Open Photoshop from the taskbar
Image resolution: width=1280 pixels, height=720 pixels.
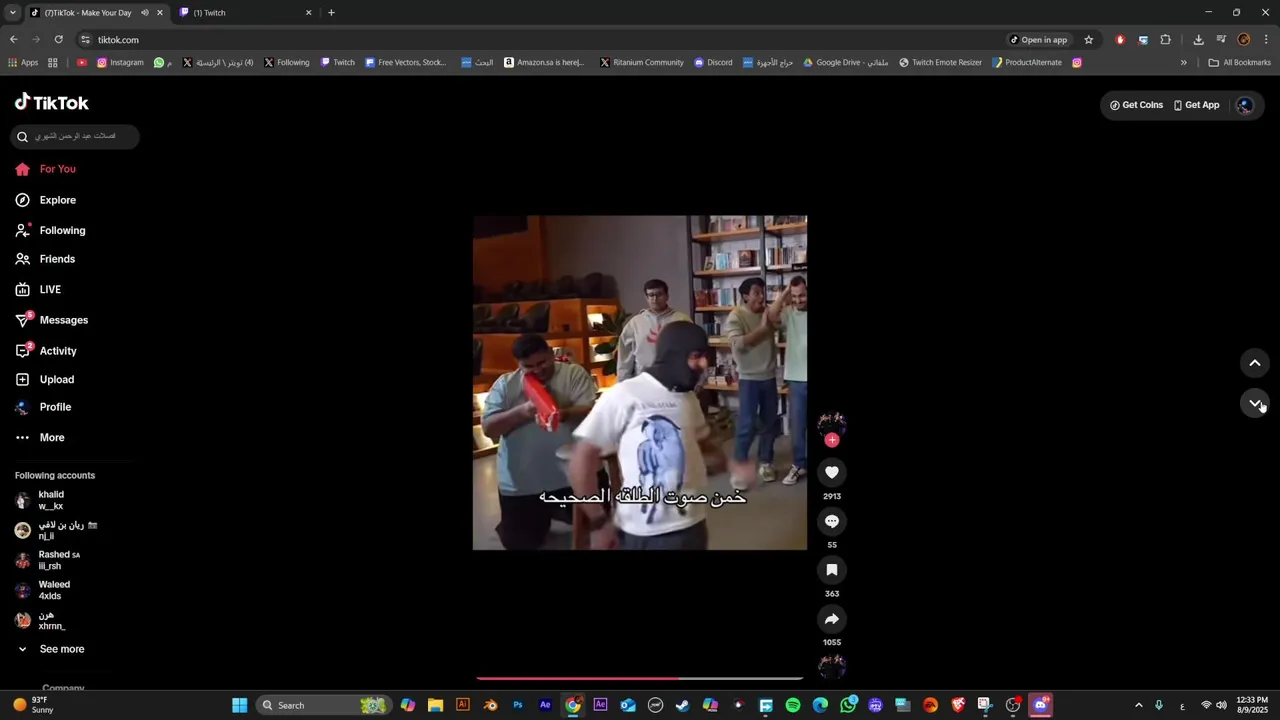click(518, 705)
